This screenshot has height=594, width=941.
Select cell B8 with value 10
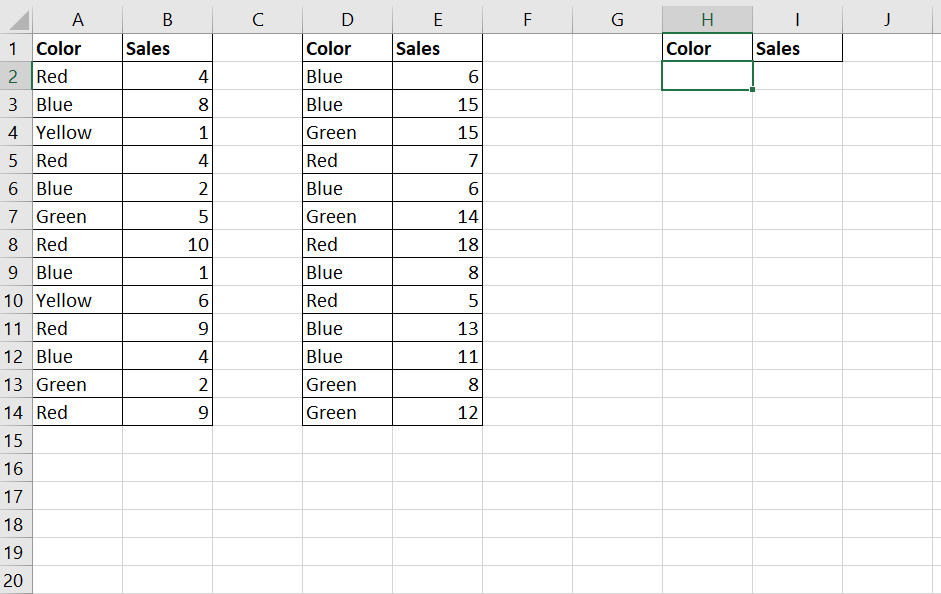click(167, 244)
